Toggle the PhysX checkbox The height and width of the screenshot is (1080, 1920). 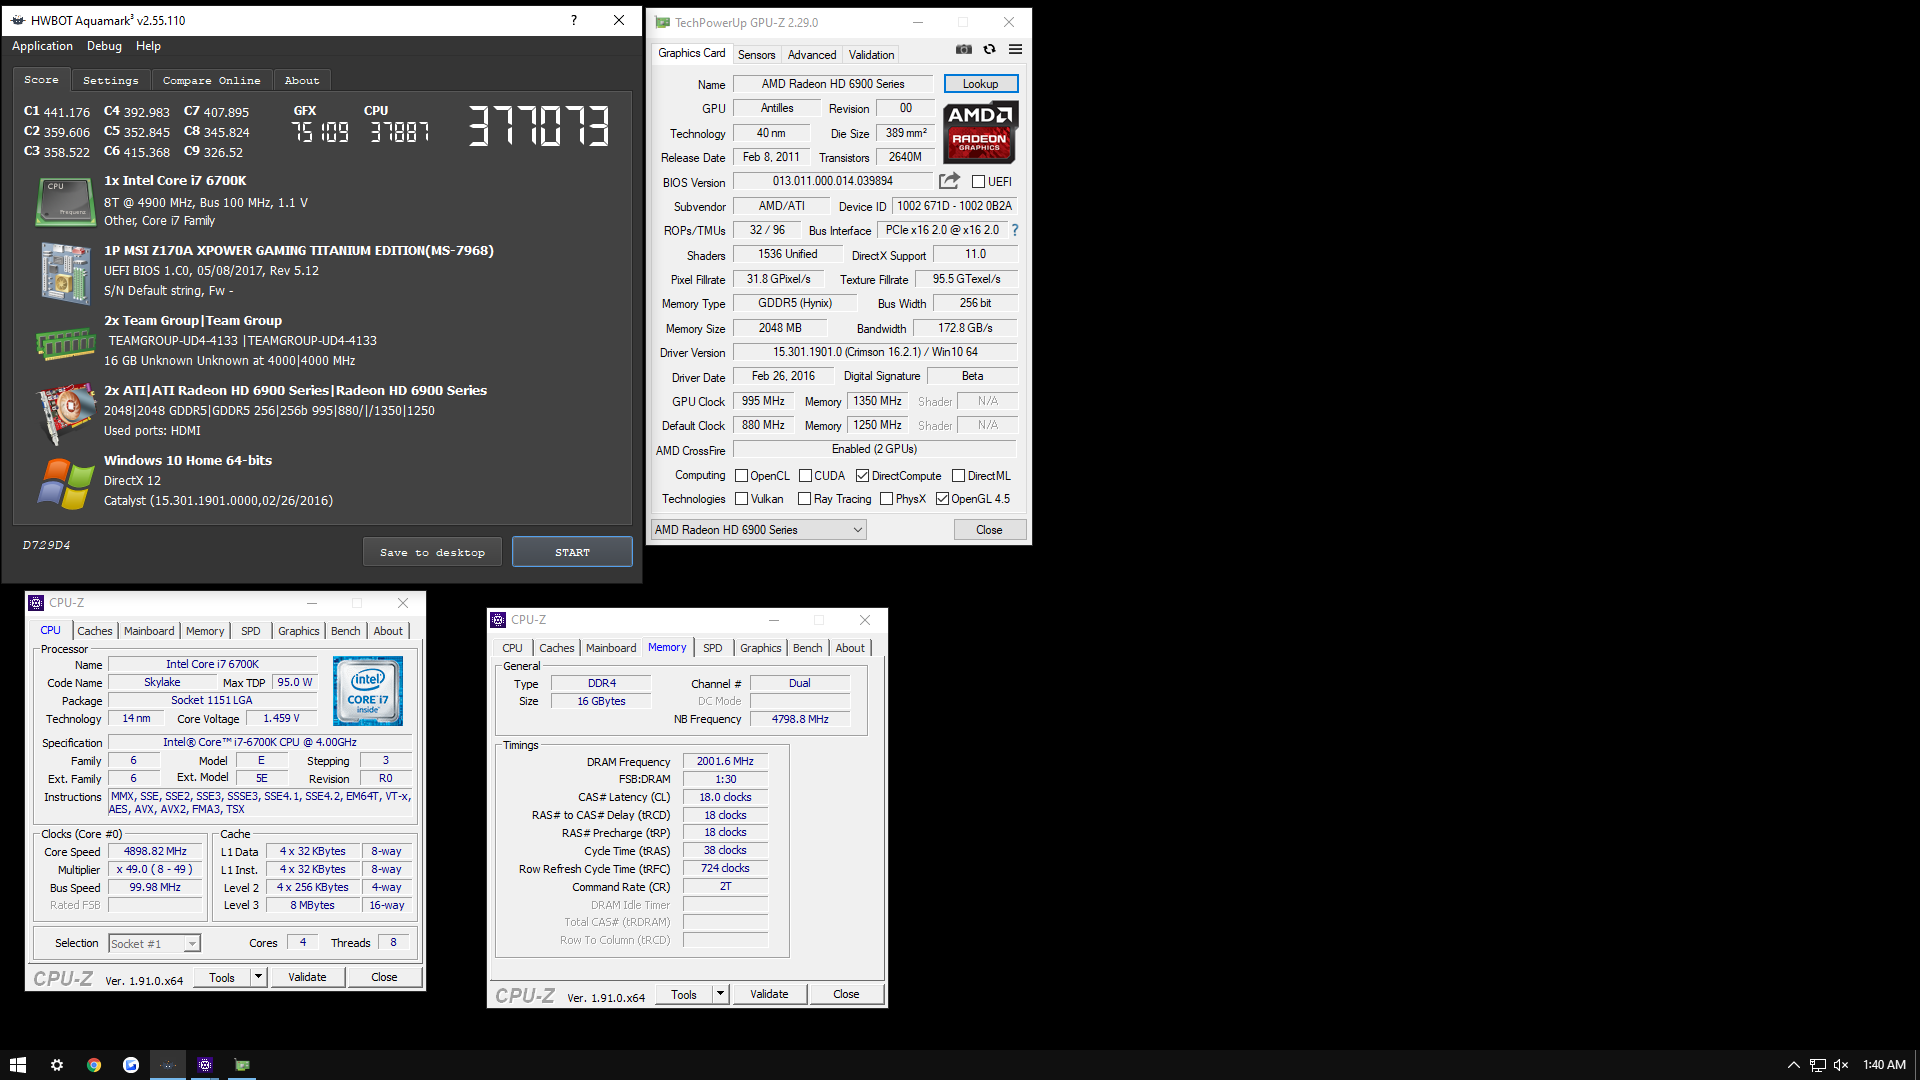coord(886,499)
